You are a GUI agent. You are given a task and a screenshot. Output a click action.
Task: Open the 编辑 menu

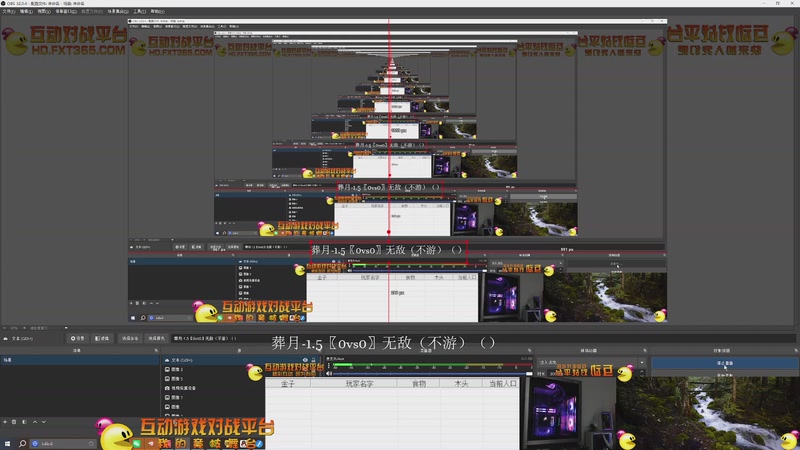(x=26, y=11)
